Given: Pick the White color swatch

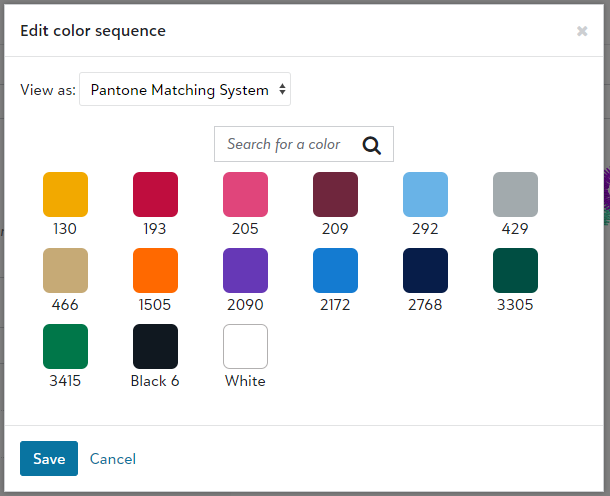Looking at the screenshot, I should tap(245, 346).
